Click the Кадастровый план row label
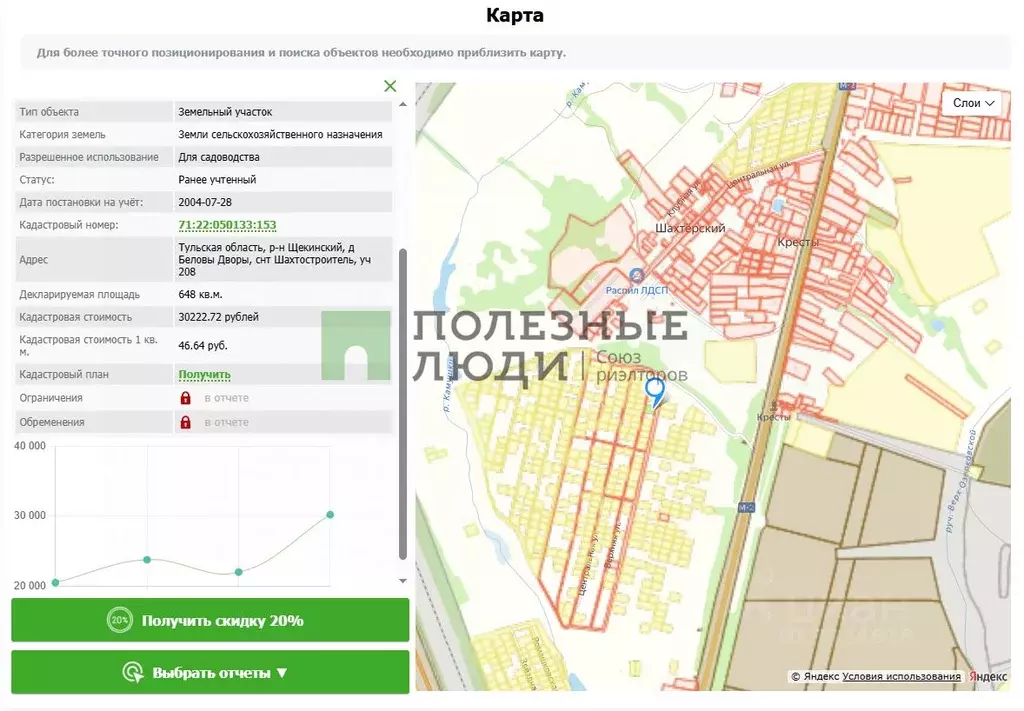Image resolution: width=1024 pixels, height=711 pixels. (x=64, y=375)
